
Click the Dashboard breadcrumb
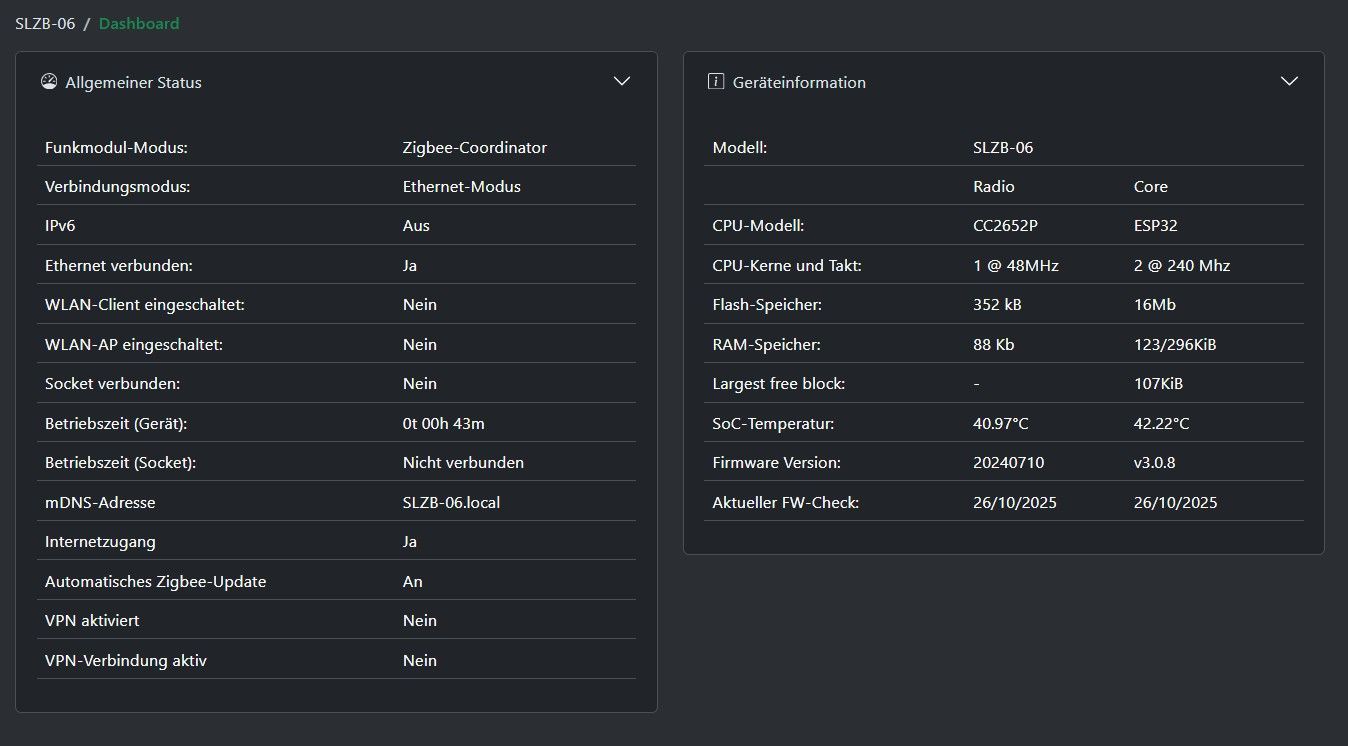tap(139, 23)
